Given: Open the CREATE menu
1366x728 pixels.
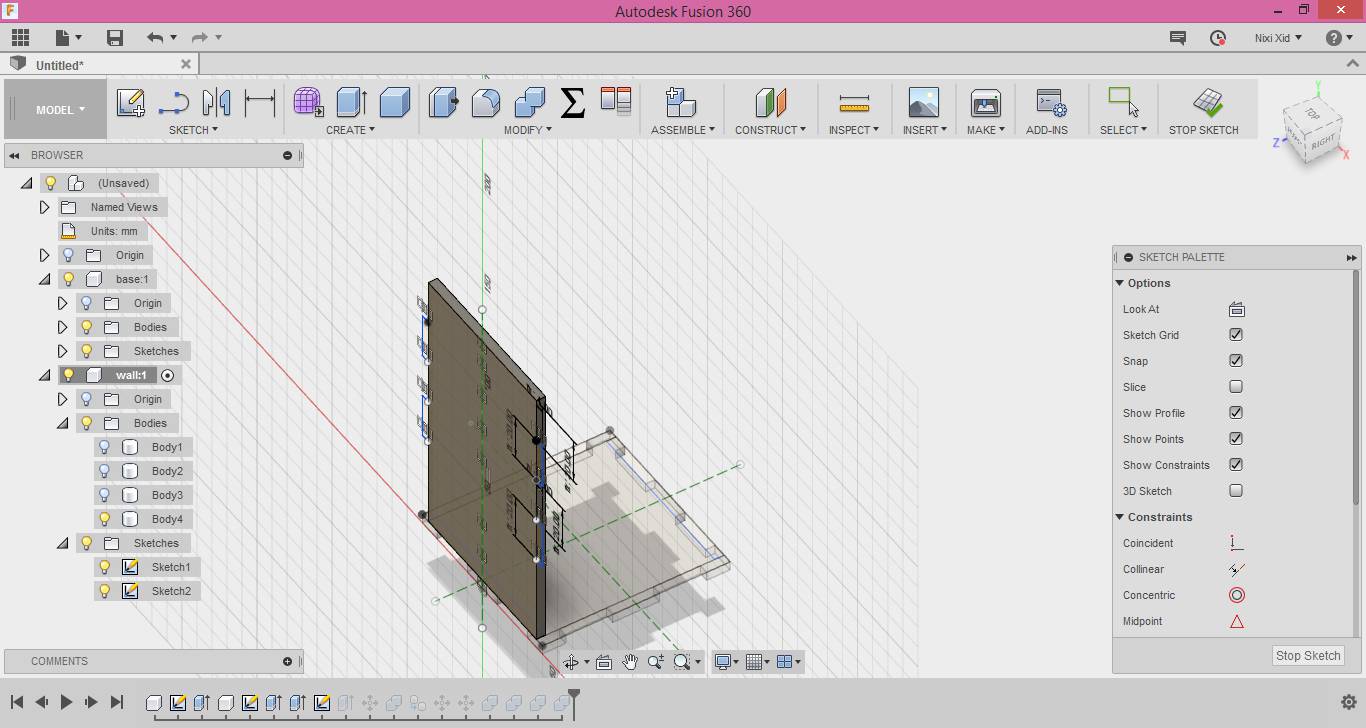Looking at the screenshot, I should pos(350,130).
